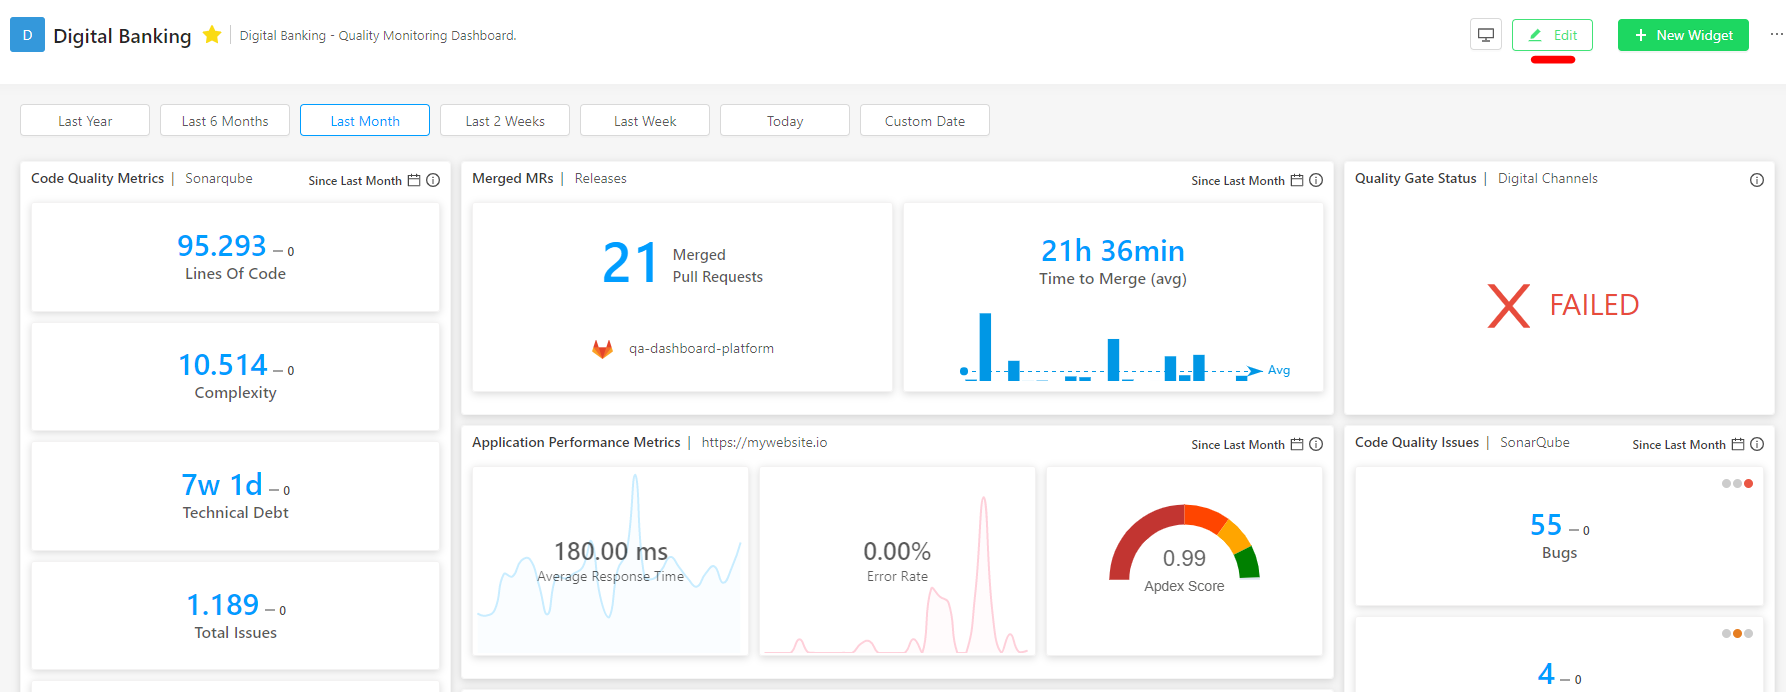This screenshot has width=1786, height=692.
Task: Open the Technical Debt card
Action: [x=235, y=496]
